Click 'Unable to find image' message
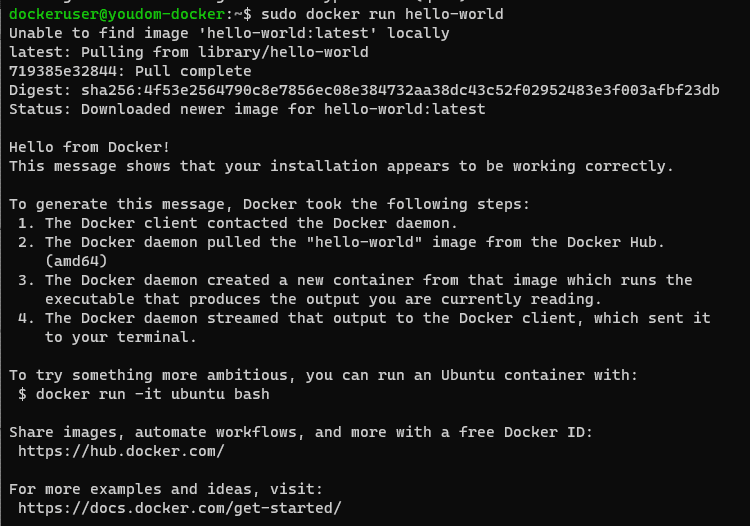Screen dimensions: 750x526 tap(229, 33)
